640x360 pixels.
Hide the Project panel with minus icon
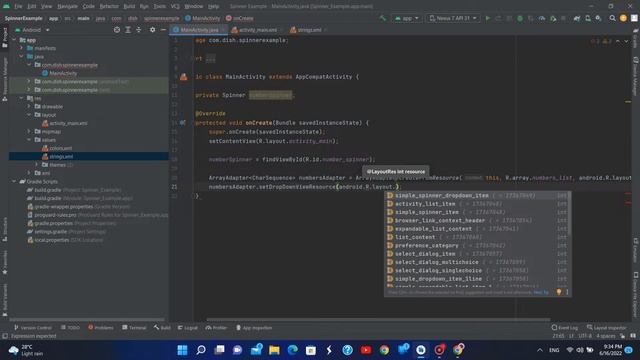pos(163,30)
